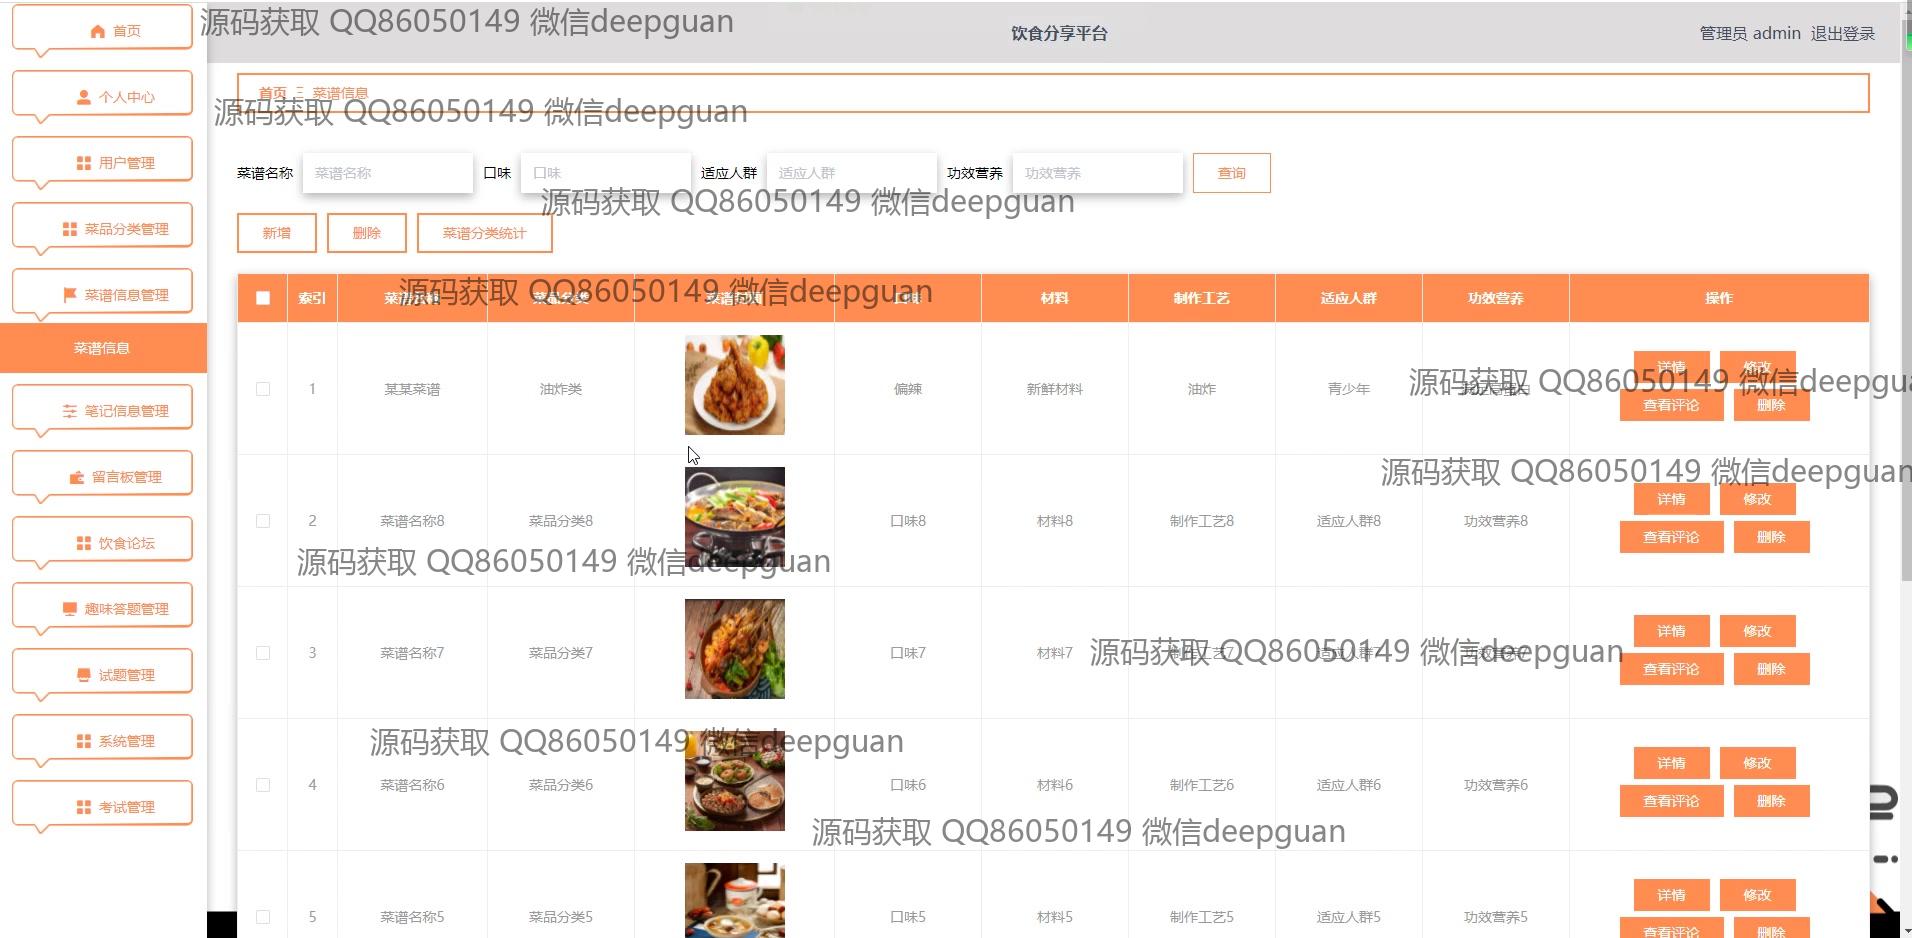Click 修改 for the 菜谱名称6 row
The image size is (1912, 938).
[1758, 763]
